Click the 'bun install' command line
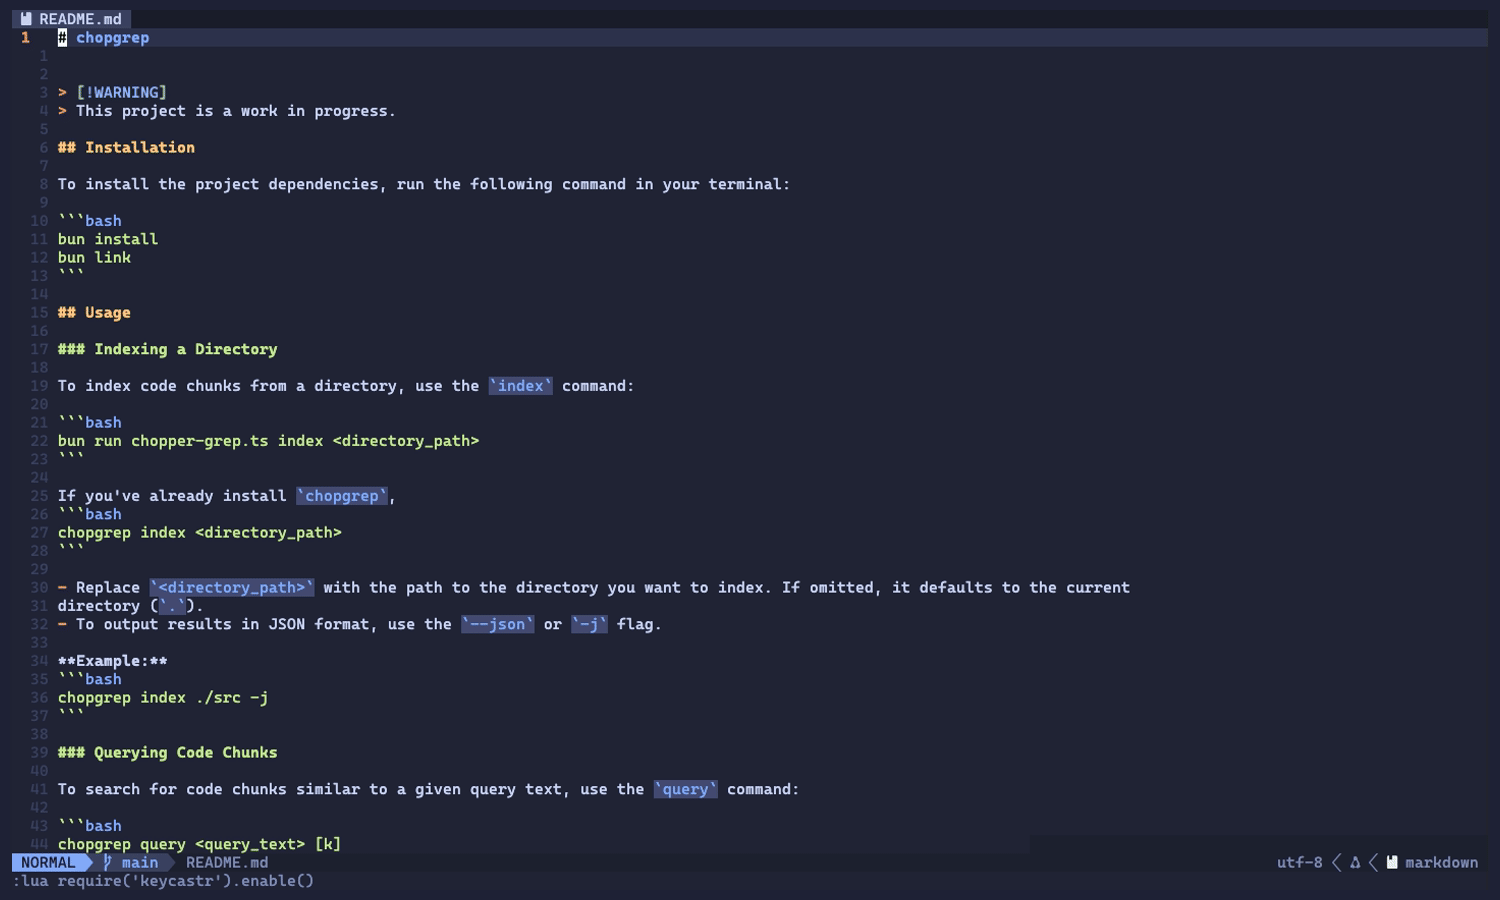This screenshot has height=900, width=1500. point(108,239)
